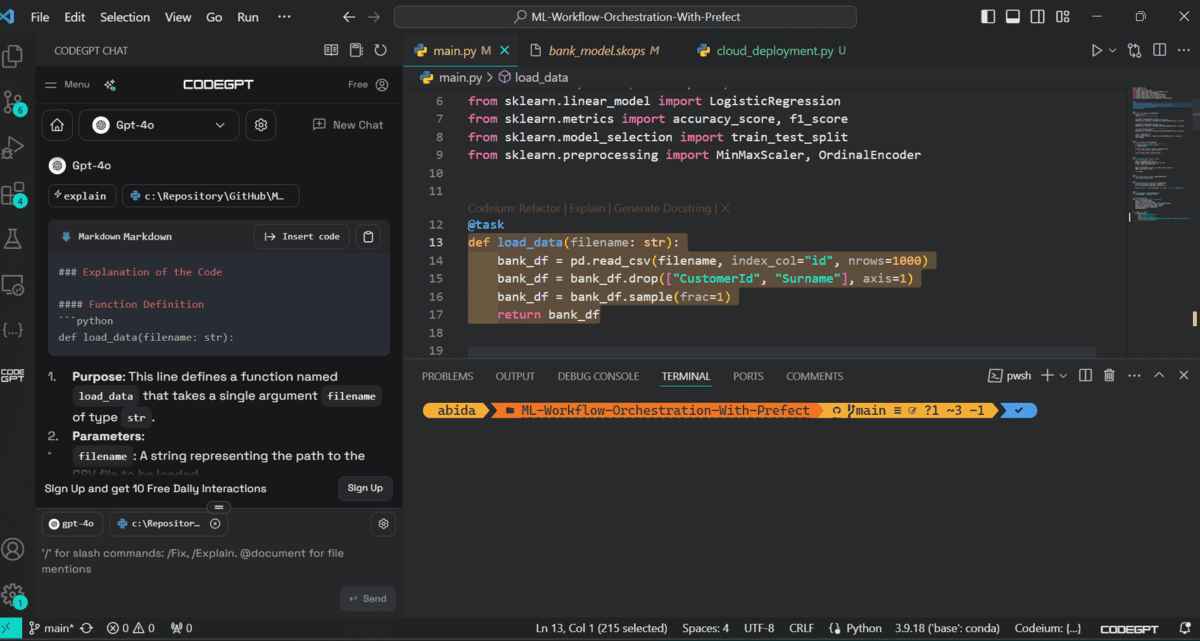Screen dimensions: 1200x641
Task: Maximize the terminal panel size
Action: tap(1160, 376)
